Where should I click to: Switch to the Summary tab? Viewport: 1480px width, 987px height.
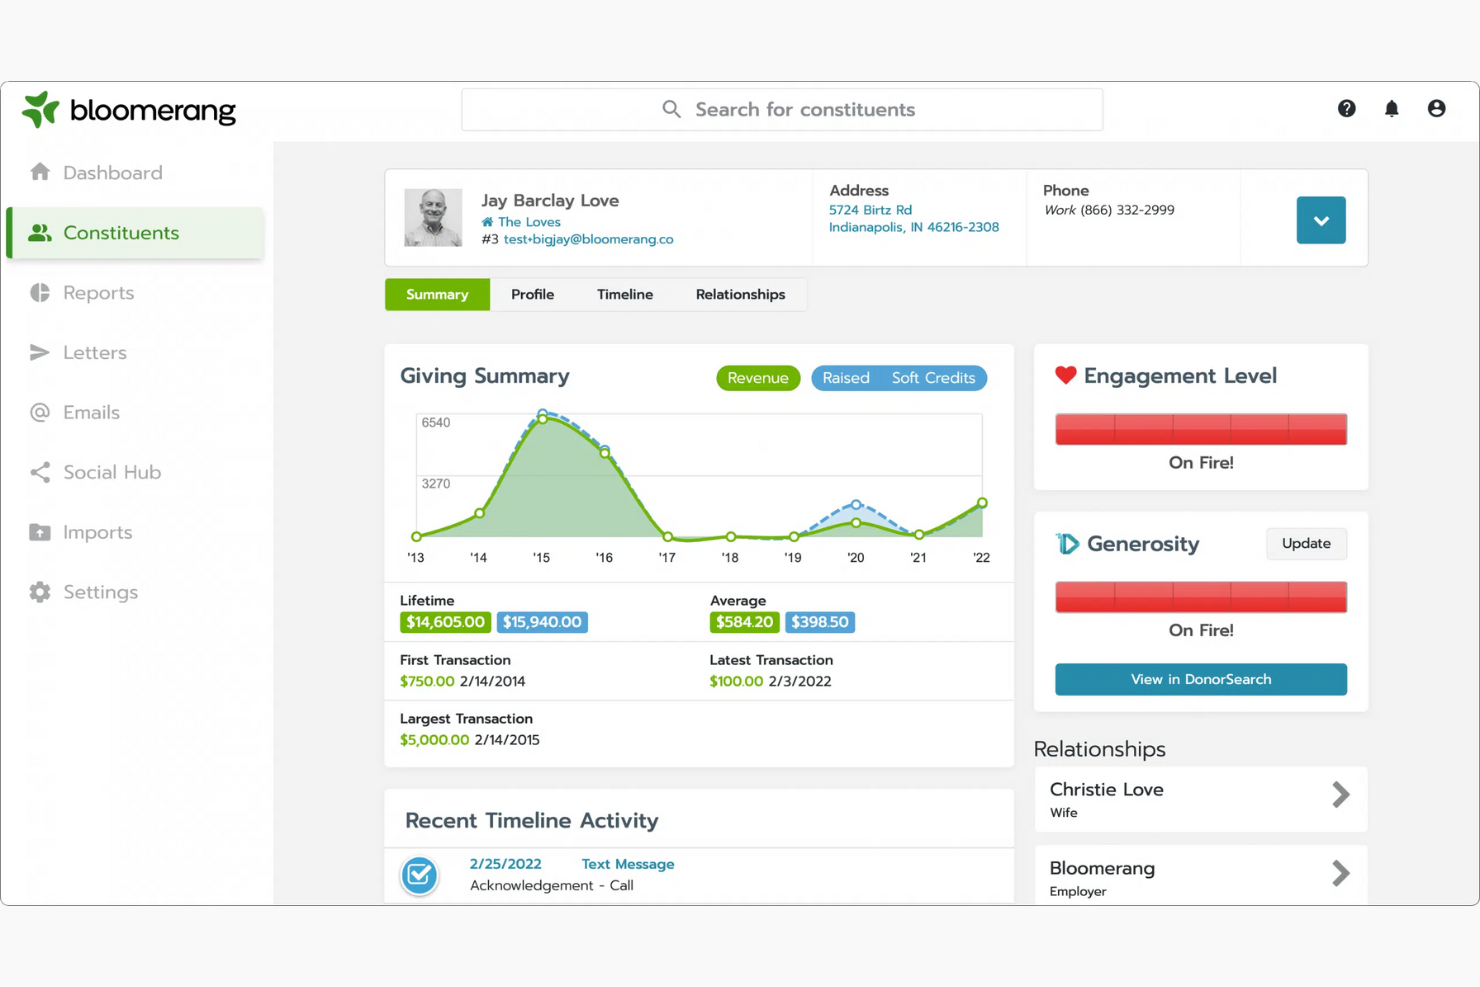tap(437, 294)
